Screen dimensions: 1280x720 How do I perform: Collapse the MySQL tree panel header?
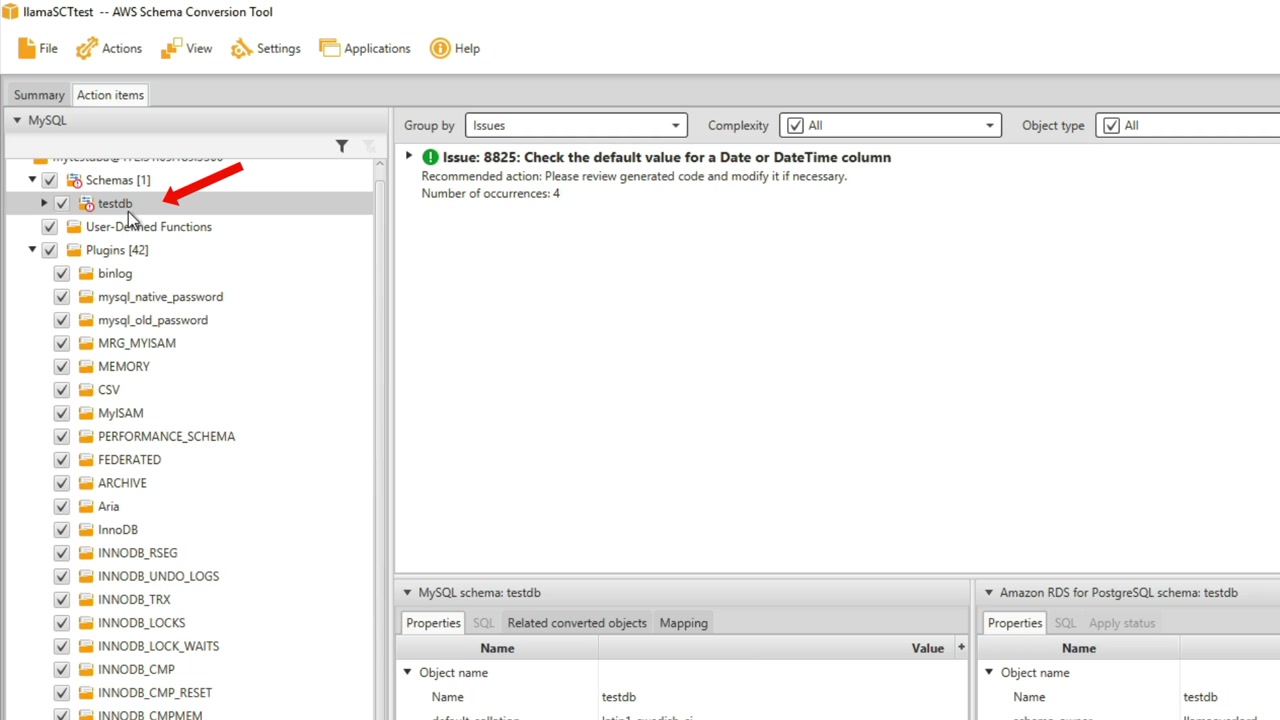click(x=17, y=120)
